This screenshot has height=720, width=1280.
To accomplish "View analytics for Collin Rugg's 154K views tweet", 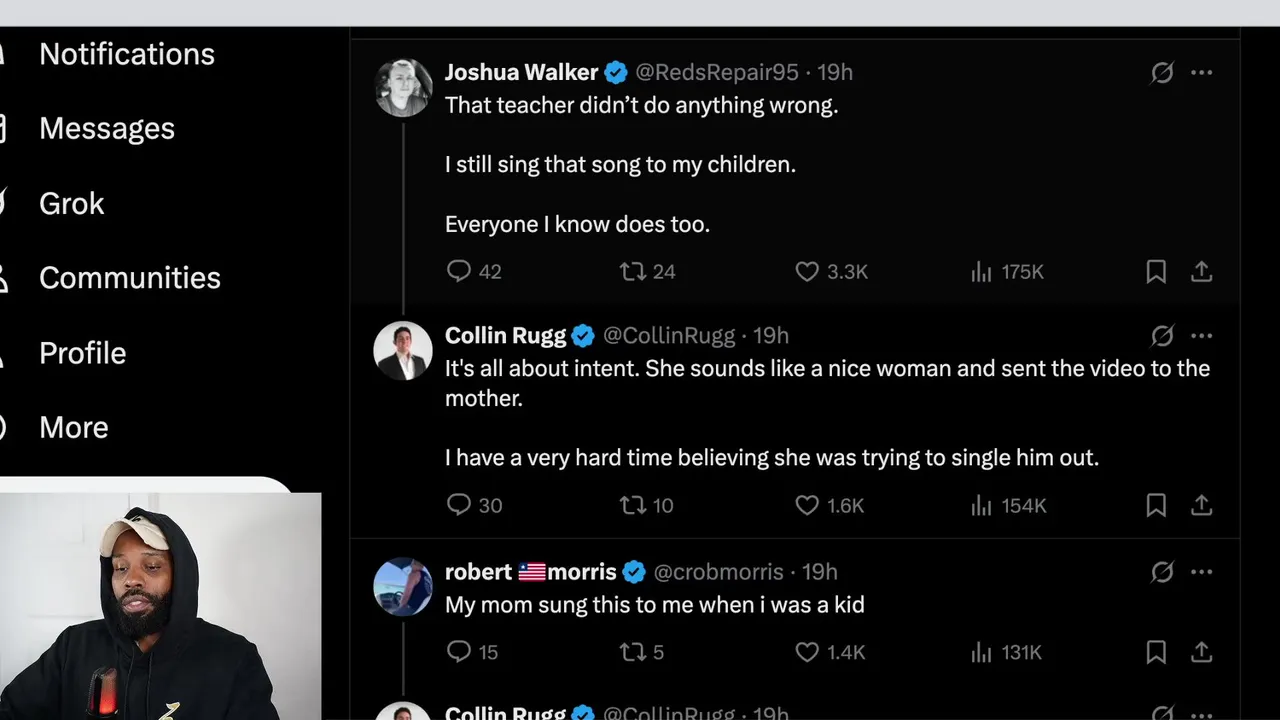I will pos(982,505).
